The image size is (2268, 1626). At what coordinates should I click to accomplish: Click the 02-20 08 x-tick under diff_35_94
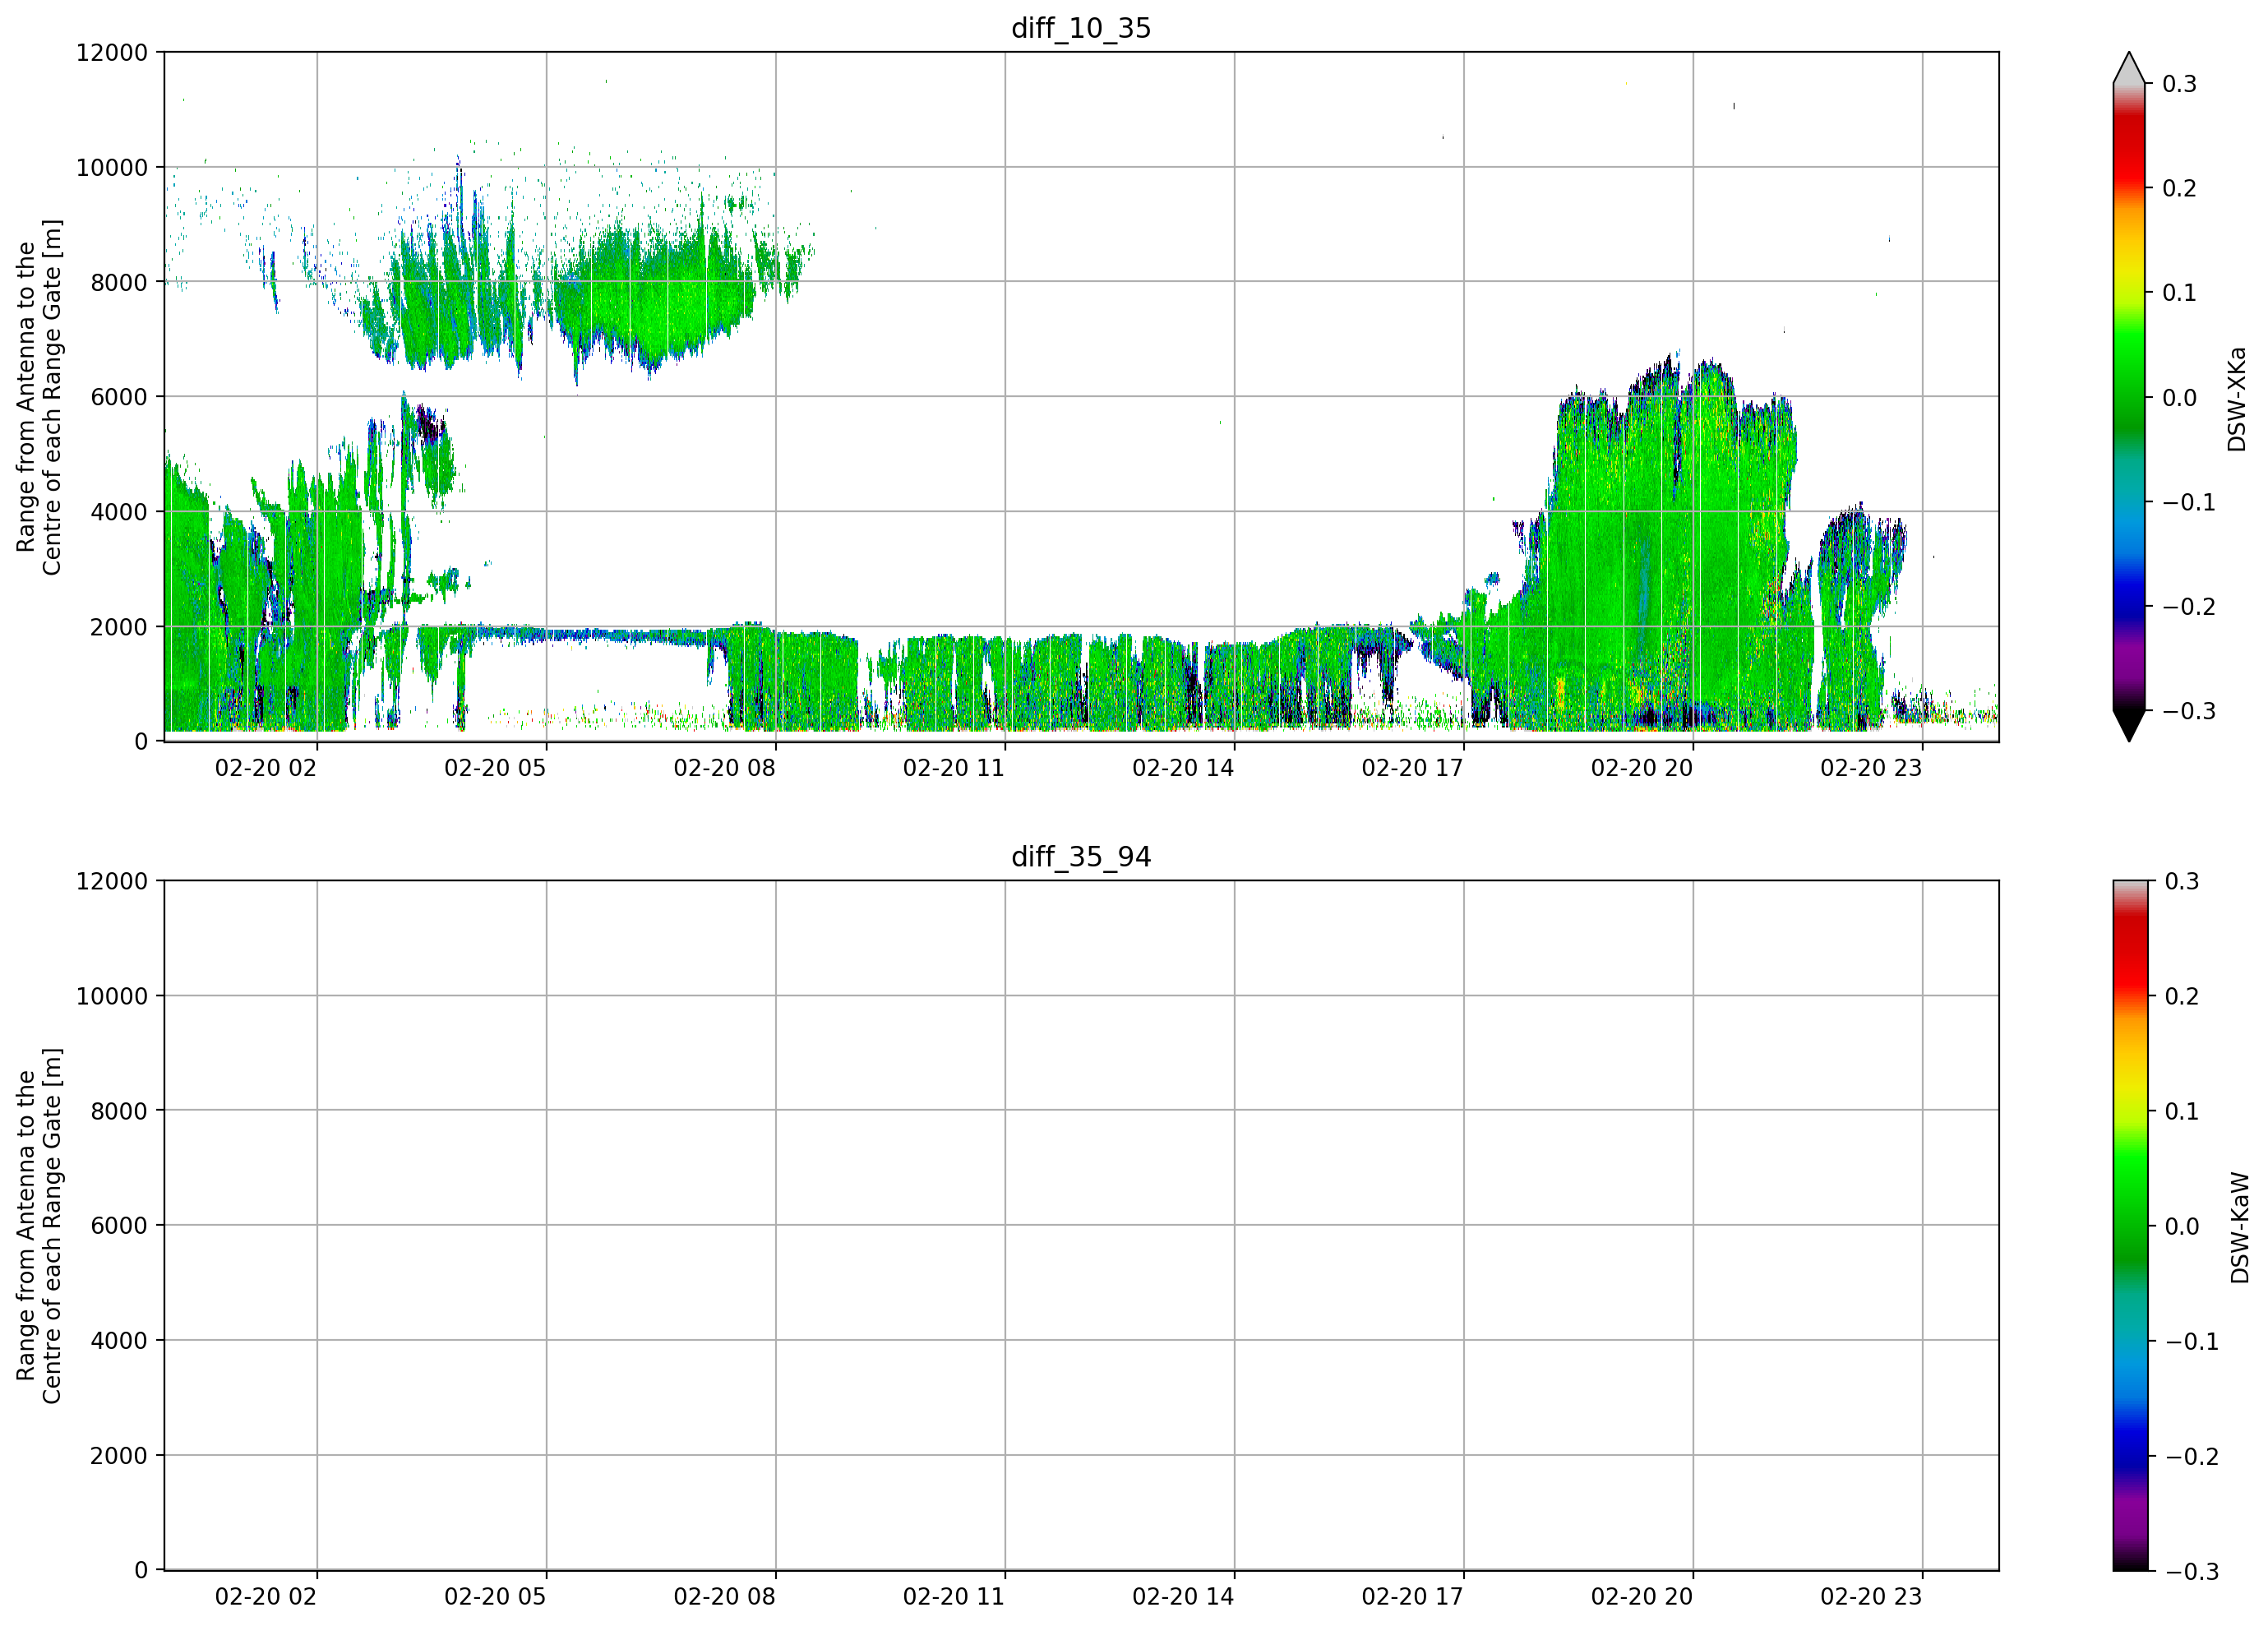(725, 1597)
